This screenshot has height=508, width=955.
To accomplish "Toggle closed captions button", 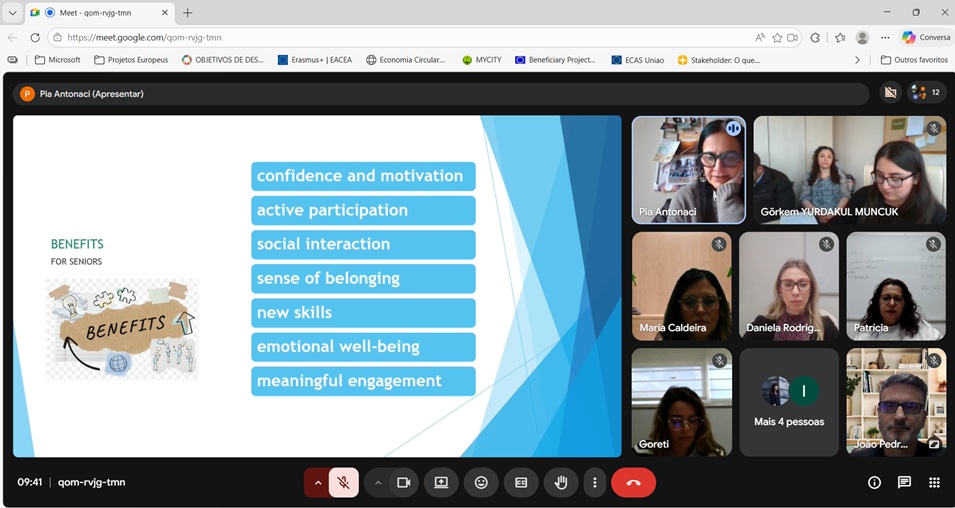I will (x=520, y=482).
